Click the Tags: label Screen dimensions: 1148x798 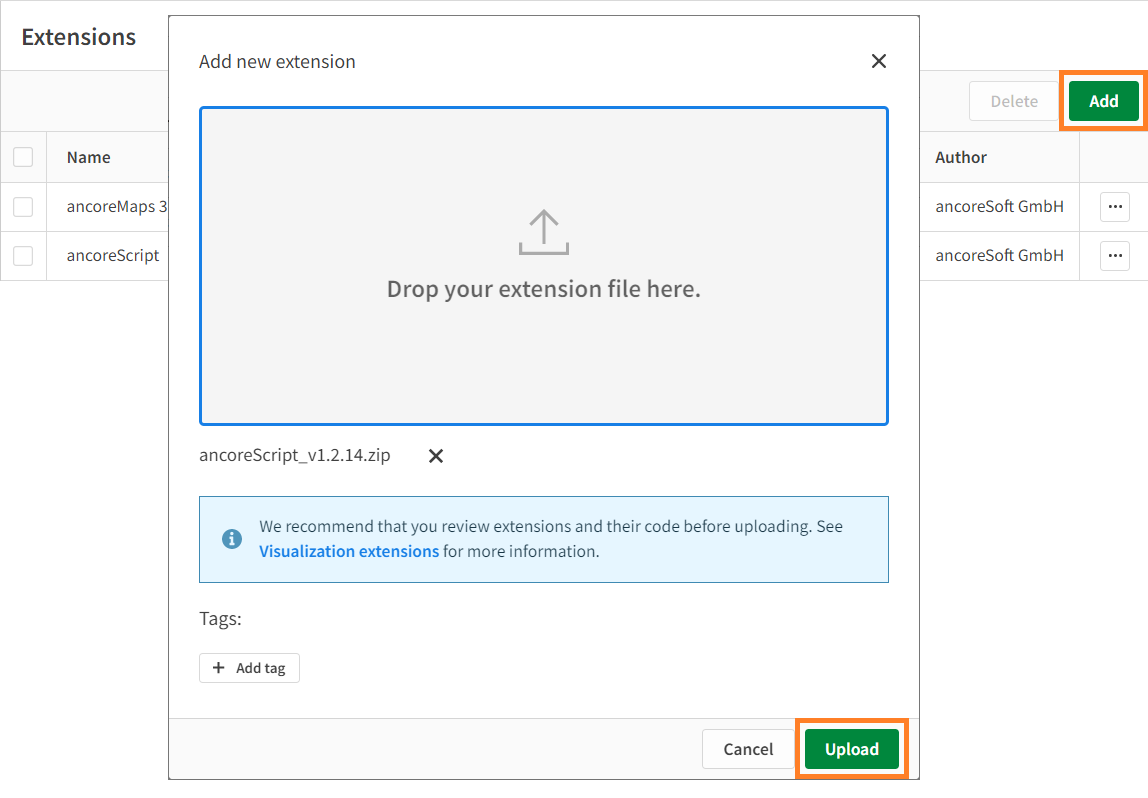tap(220, 619)
